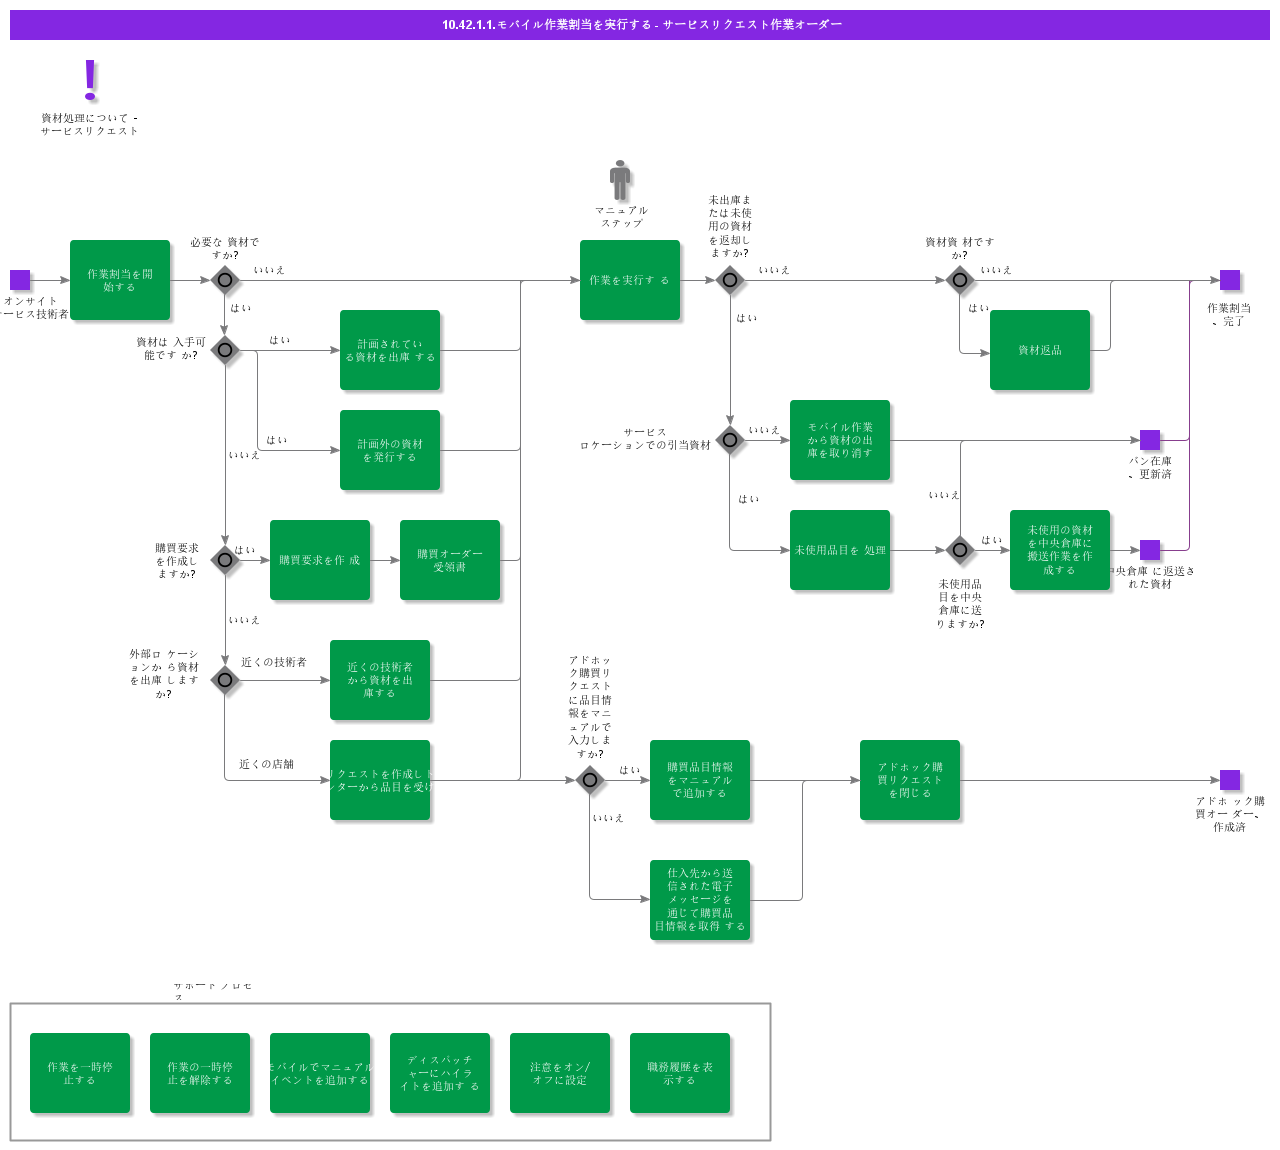Open the アドホック購買リクエストを閉じる box

point(910,780)
